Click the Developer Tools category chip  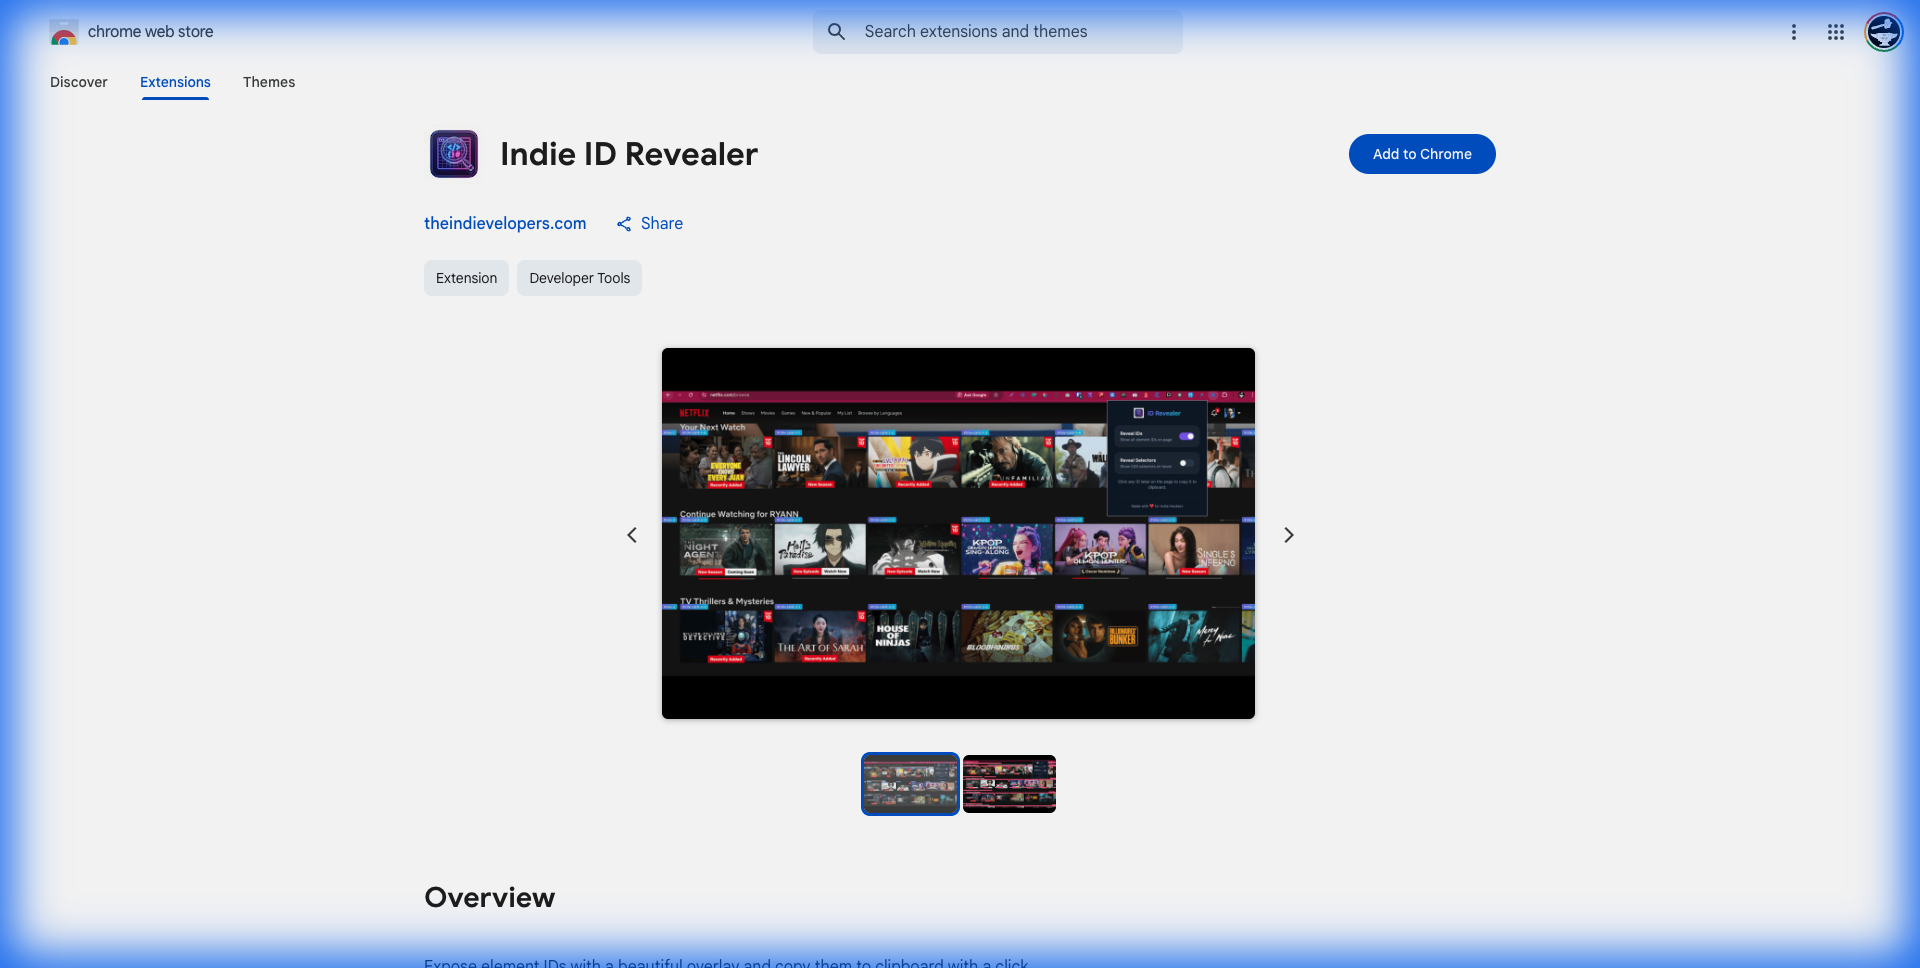pos(579,278)
